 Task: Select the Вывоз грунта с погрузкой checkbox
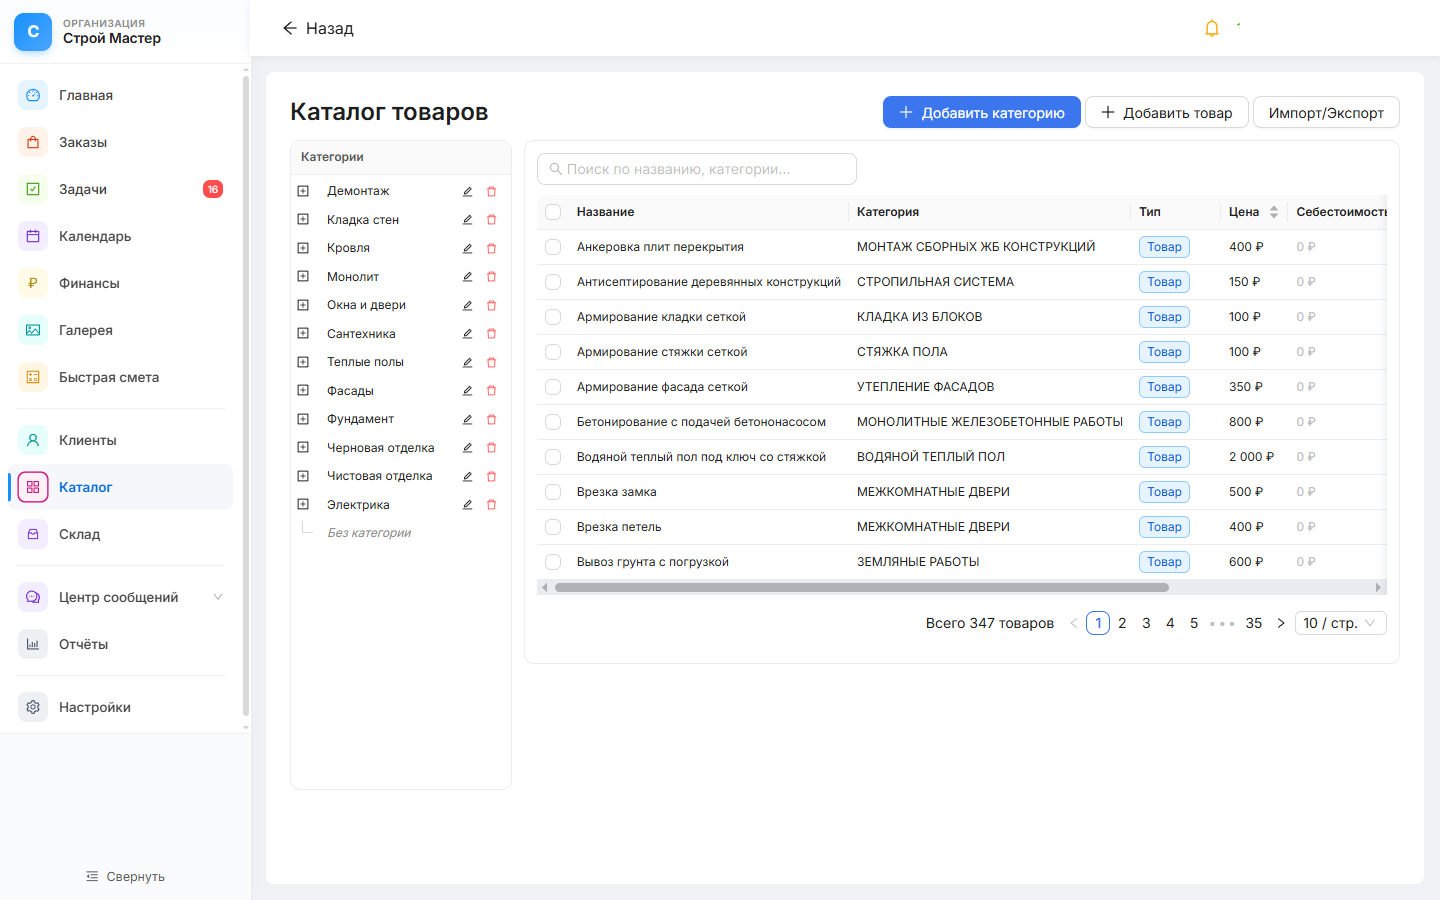(x=553, y=562)
